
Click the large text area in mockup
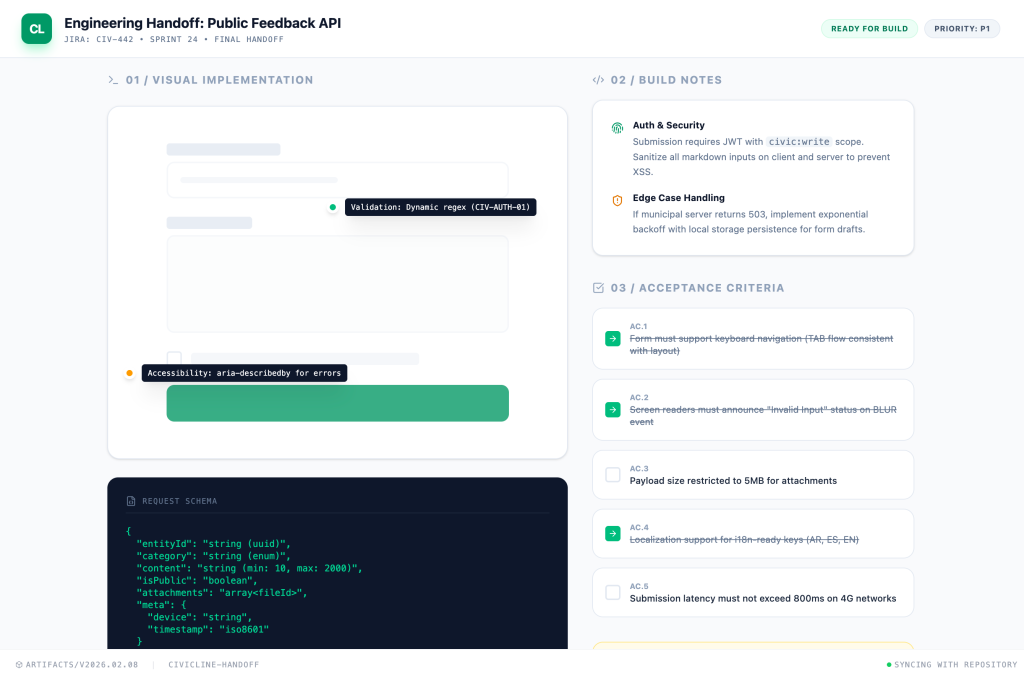(x=337, y=284)
